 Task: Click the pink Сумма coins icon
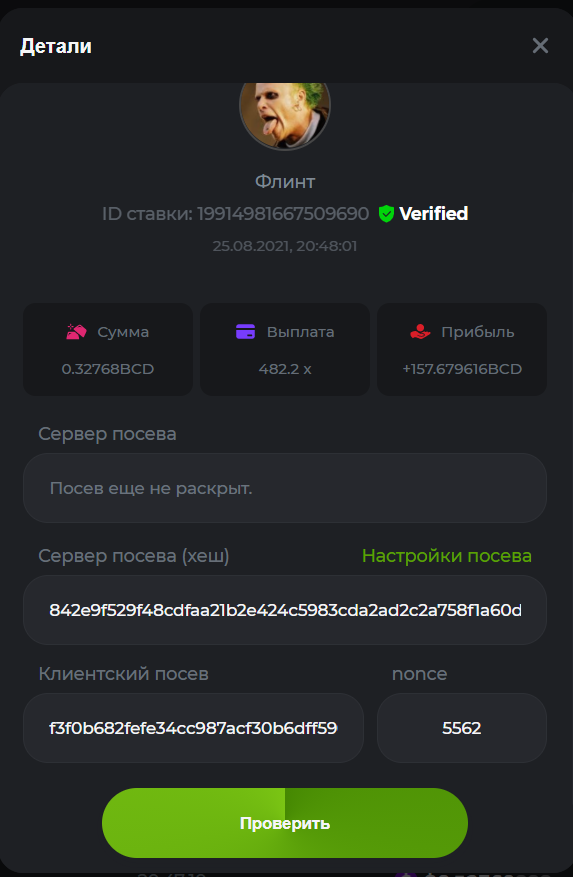click(x=77, y=332)
